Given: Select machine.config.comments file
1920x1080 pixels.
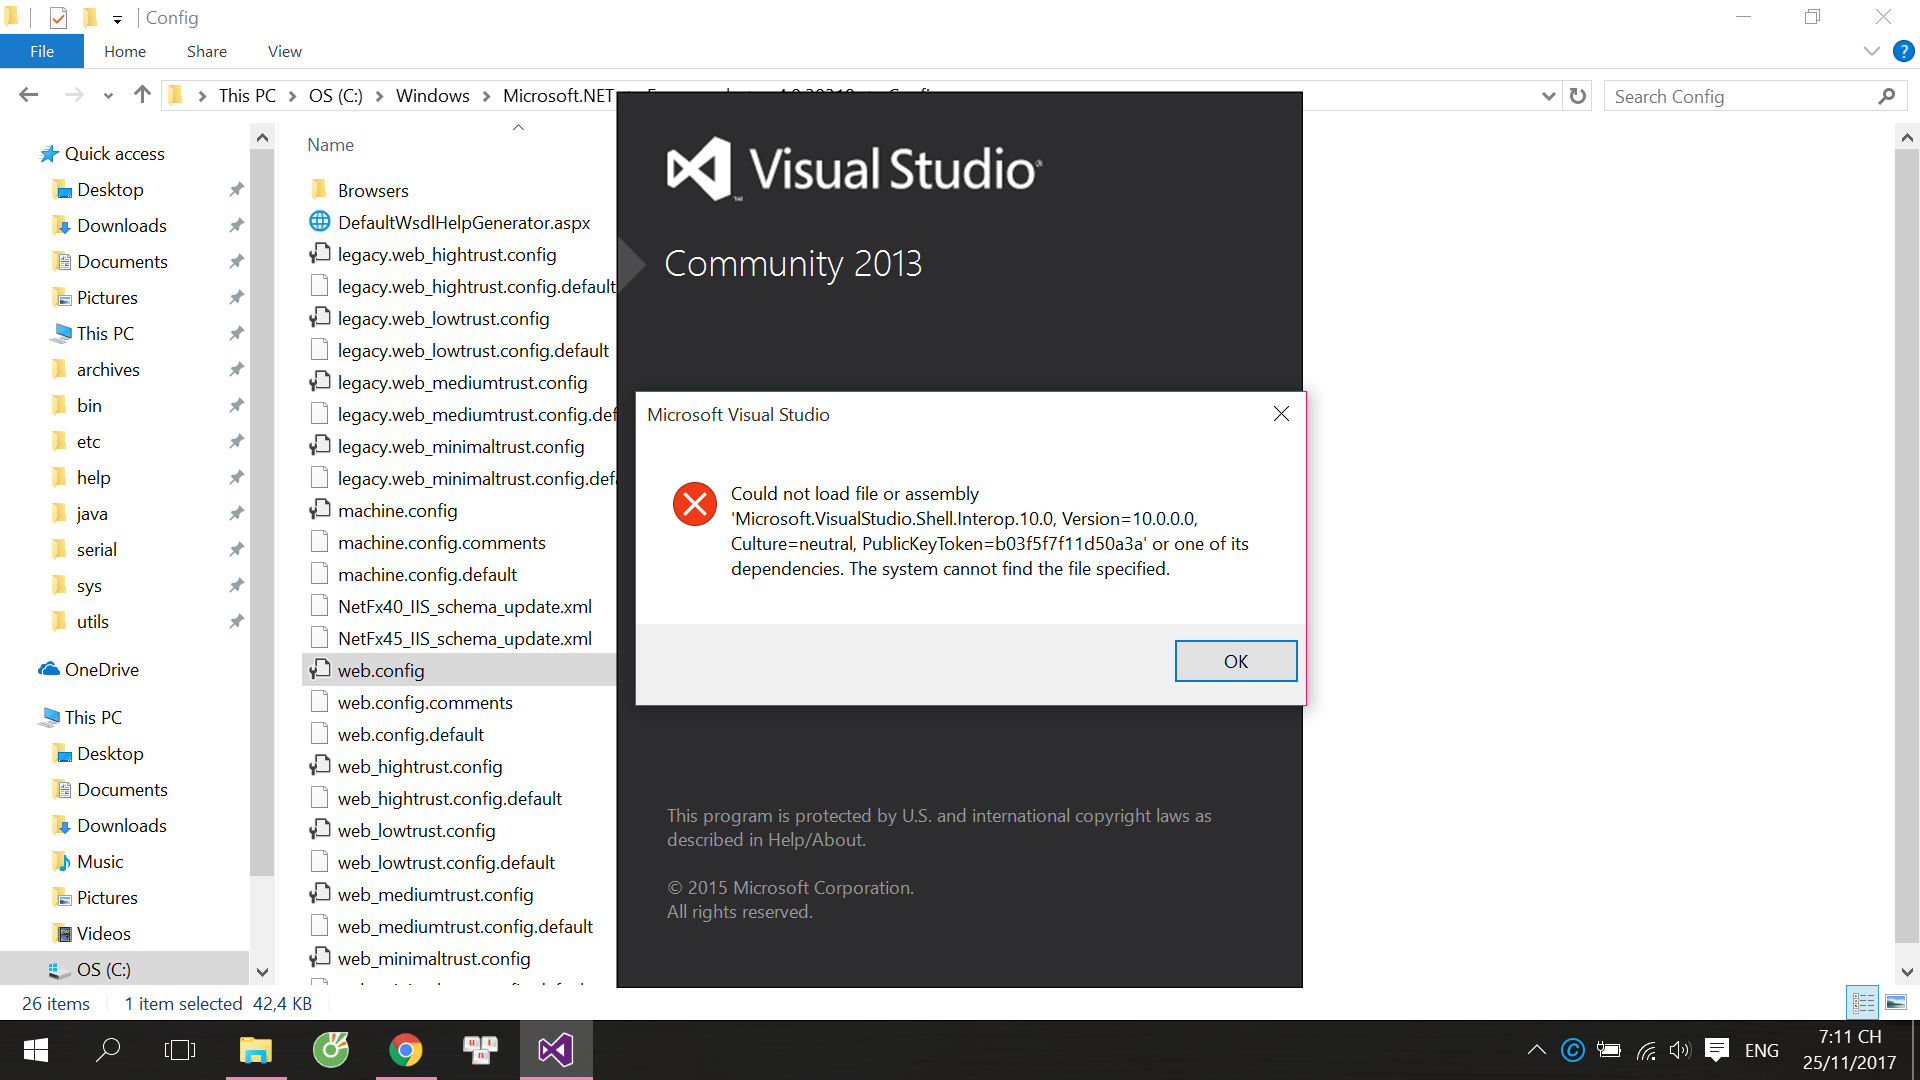Looking at the screenshot, I should (441, 542).
